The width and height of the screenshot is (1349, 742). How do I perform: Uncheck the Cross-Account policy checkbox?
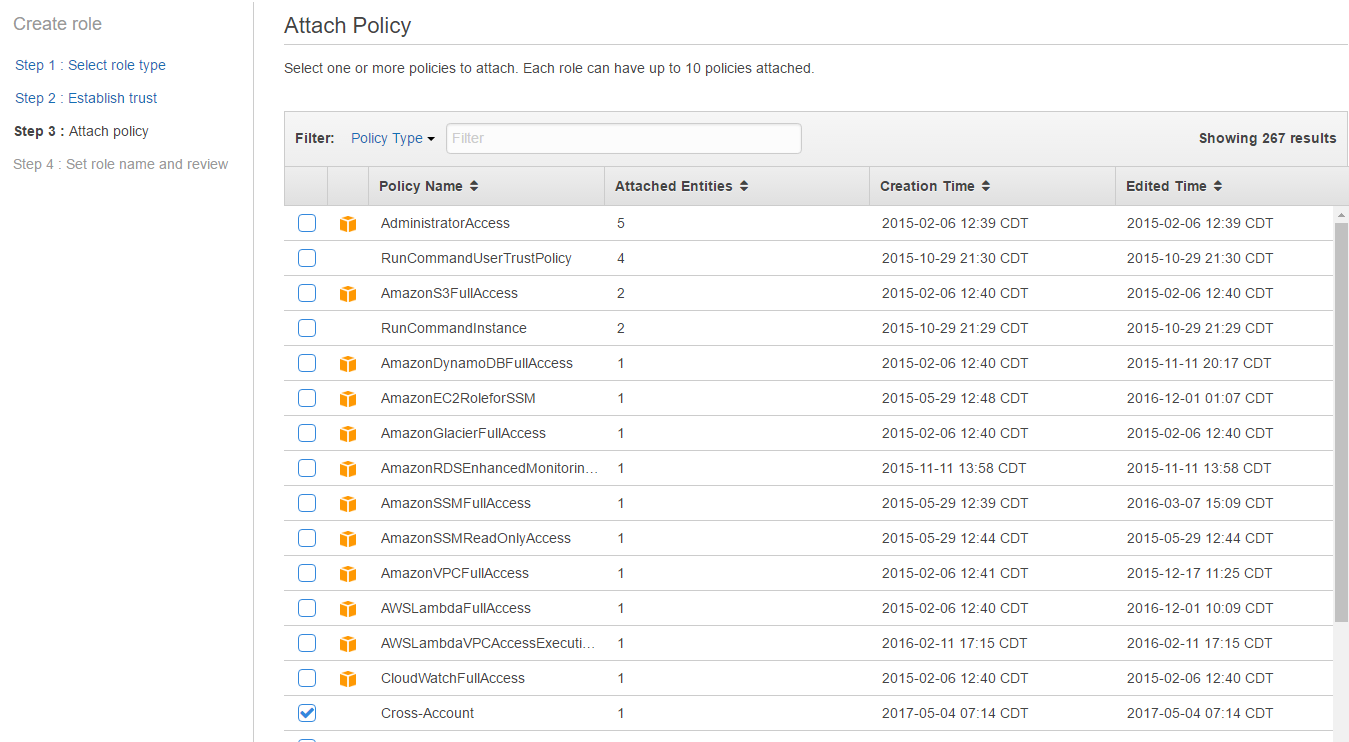pos(307,713)
